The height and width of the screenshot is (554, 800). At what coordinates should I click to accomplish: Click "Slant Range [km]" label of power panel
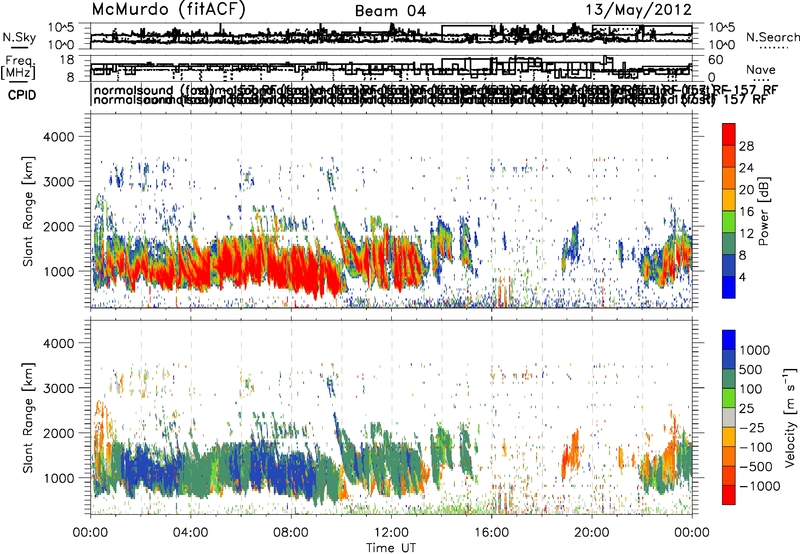coord(28,211)
